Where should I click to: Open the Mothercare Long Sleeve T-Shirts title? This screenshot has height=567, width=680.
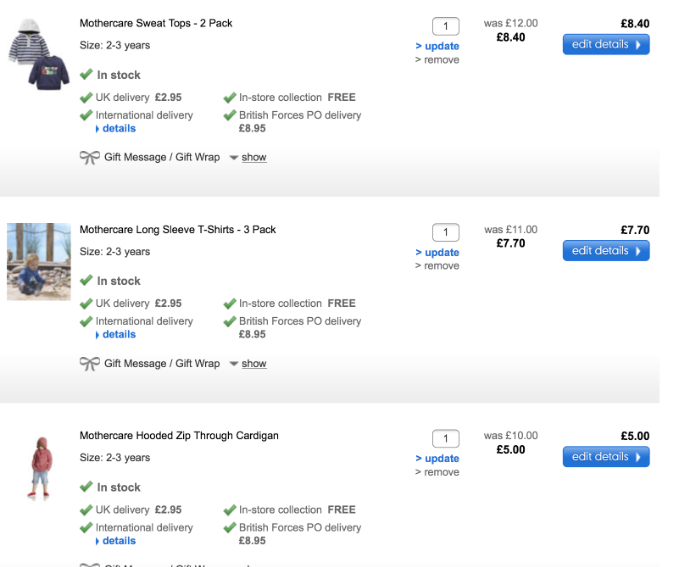(177, 229)
